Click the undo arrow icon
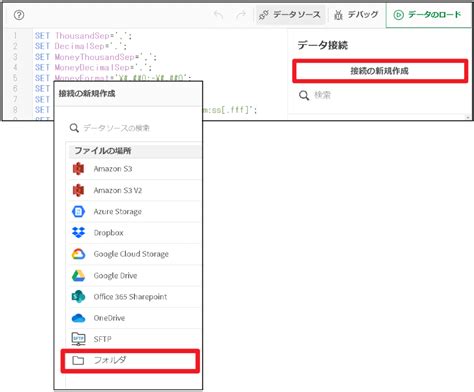This screenshot has height=392, width=474. 218,15
